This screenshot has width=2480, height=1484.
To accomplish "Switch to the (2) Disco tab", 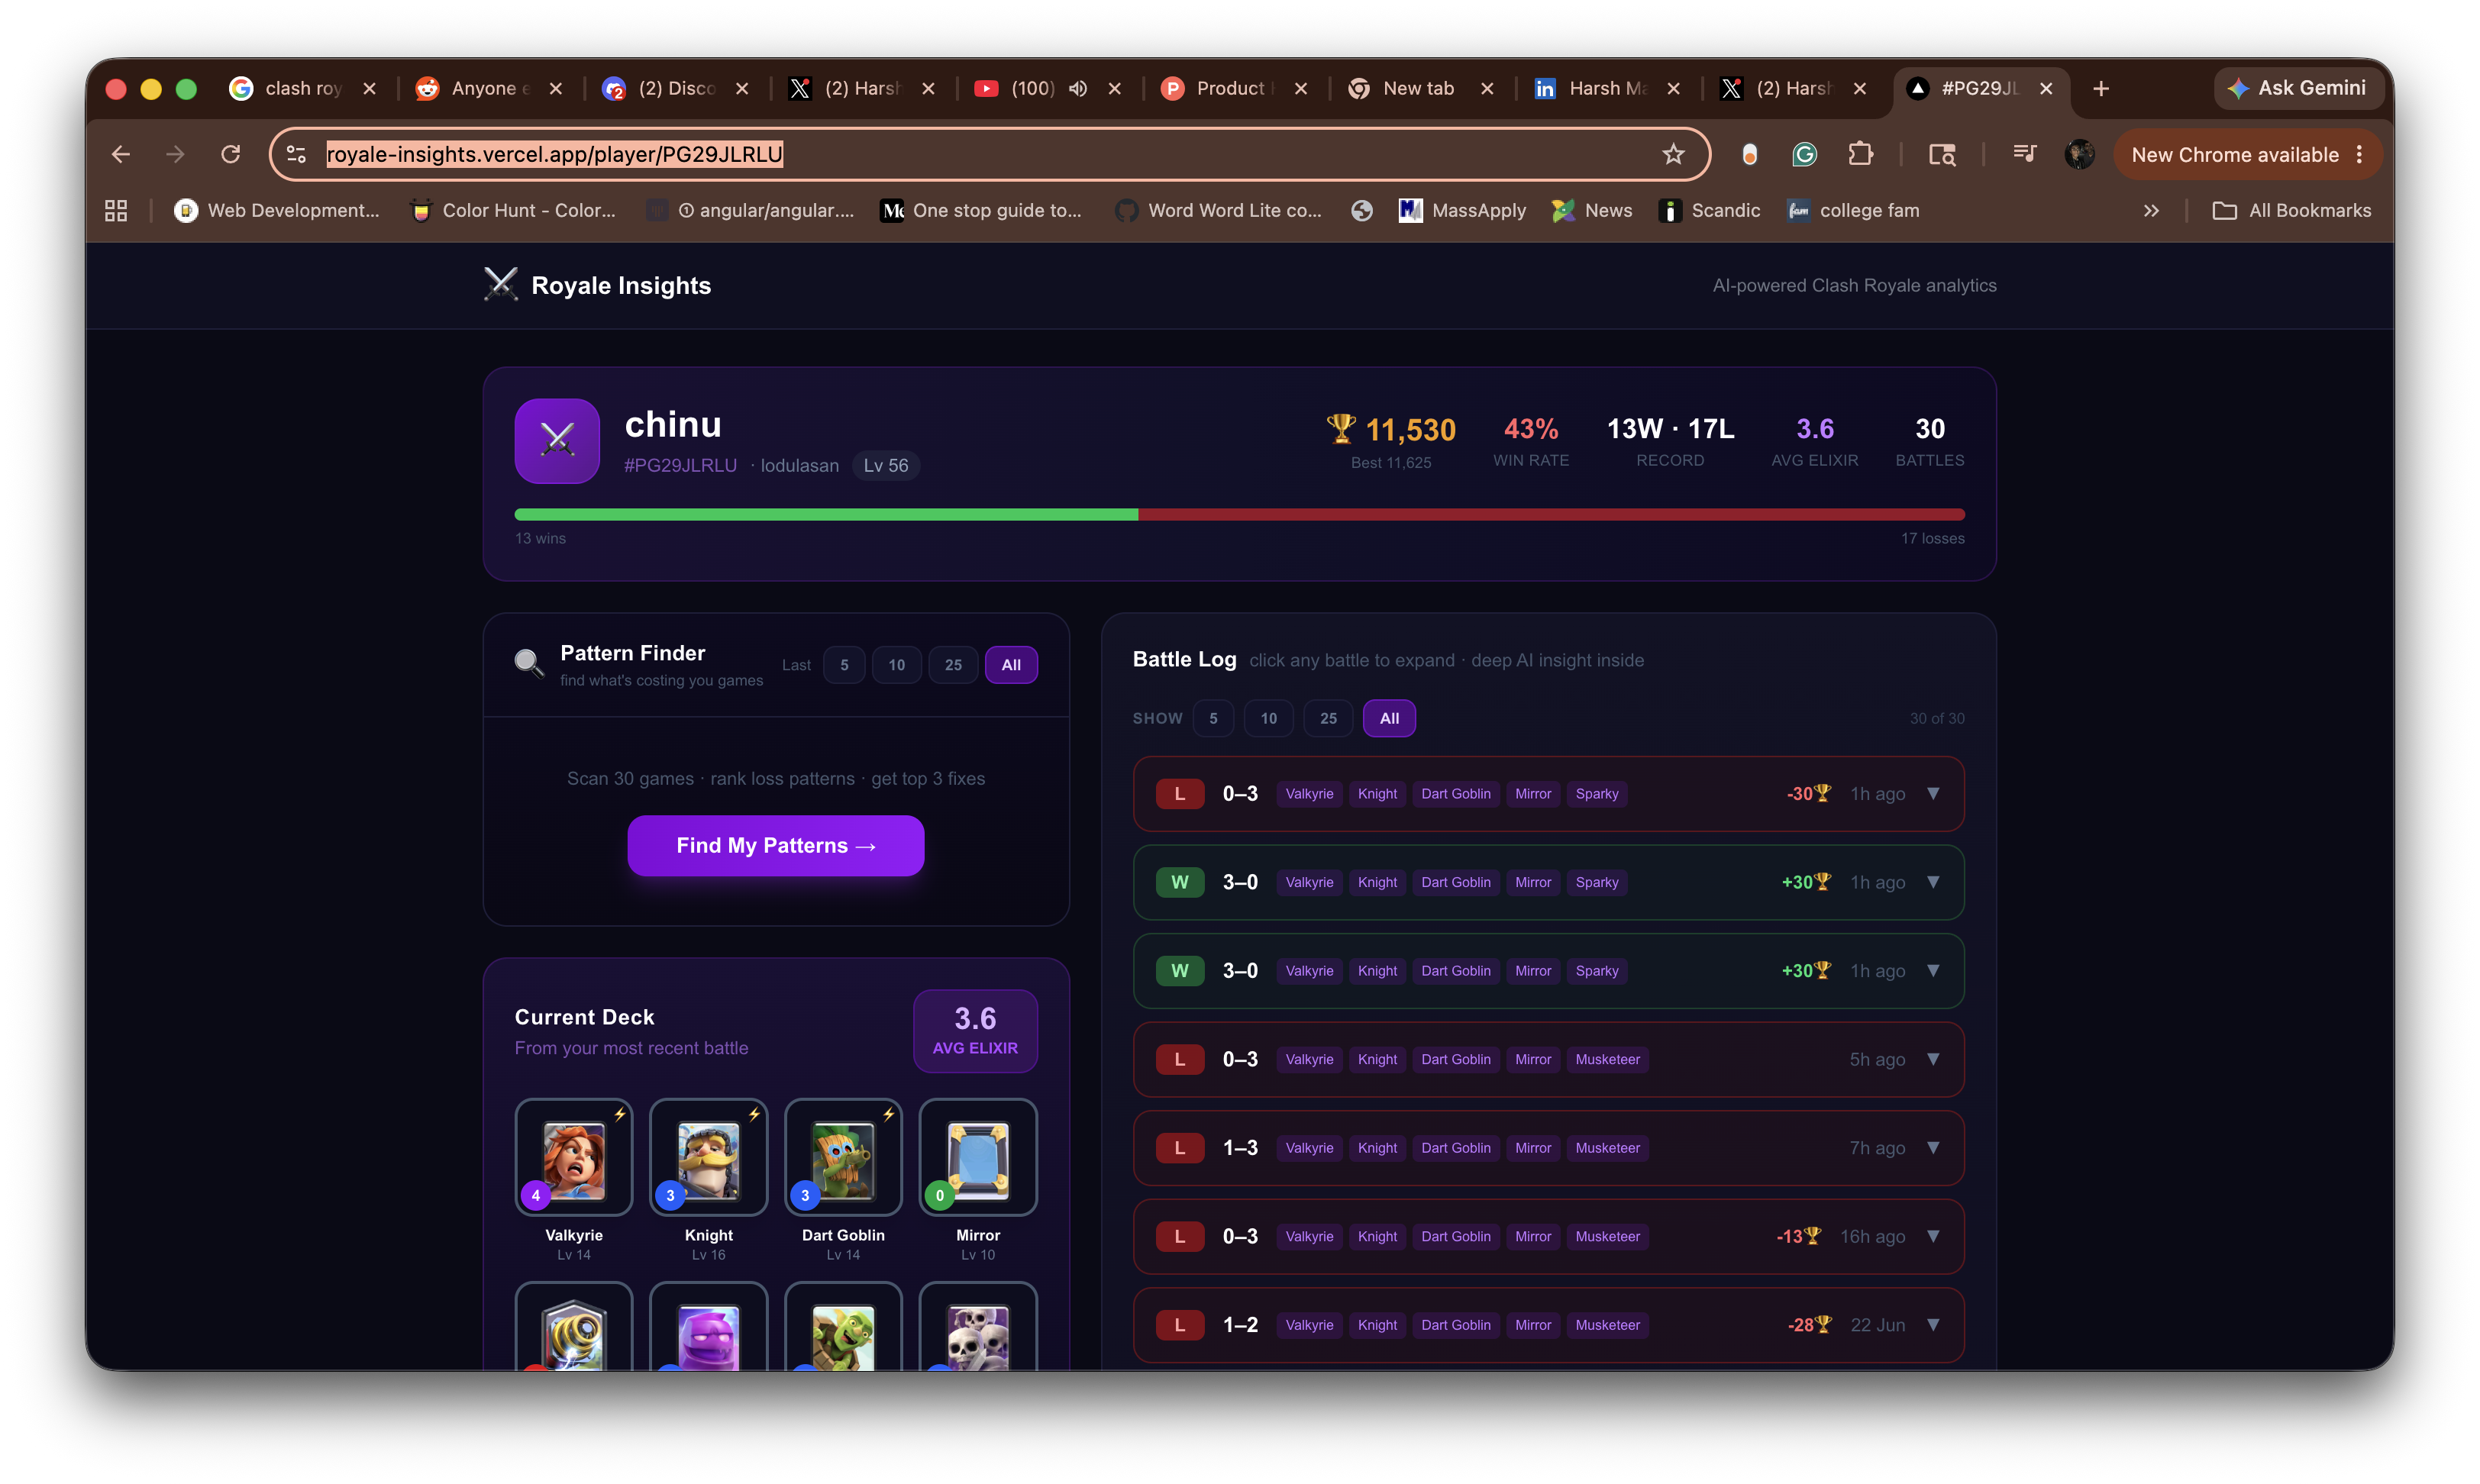I will (x=675, y=88).
